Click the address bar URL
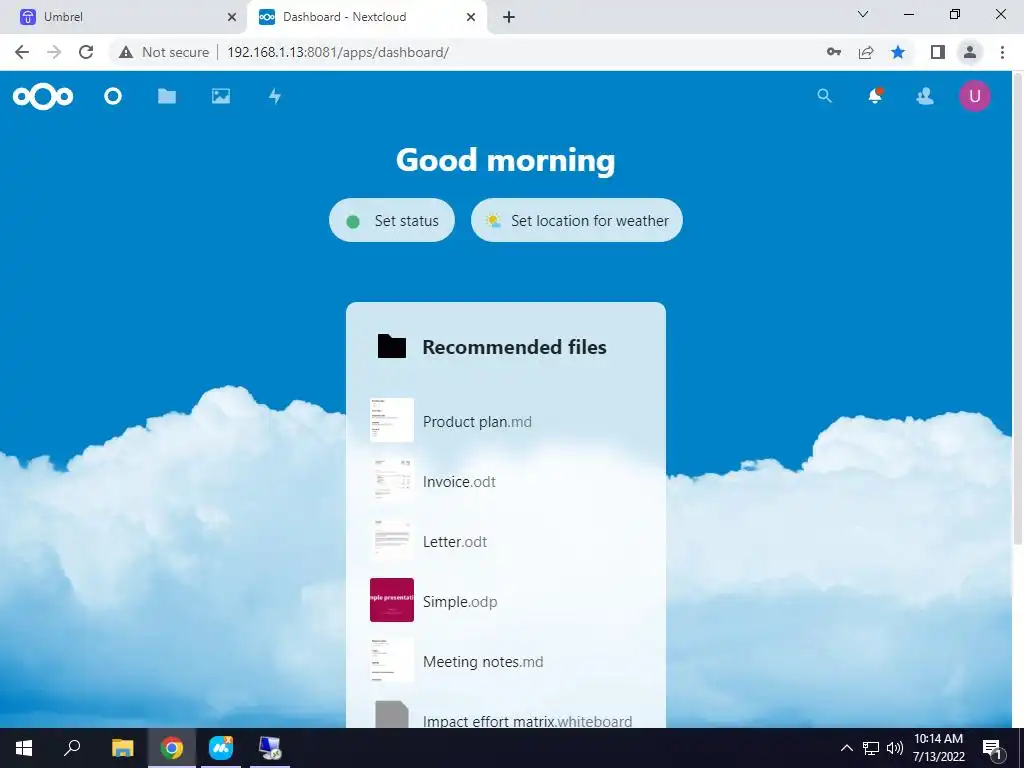The width and height of the screenshot is (1024, 768). [338, 52]
